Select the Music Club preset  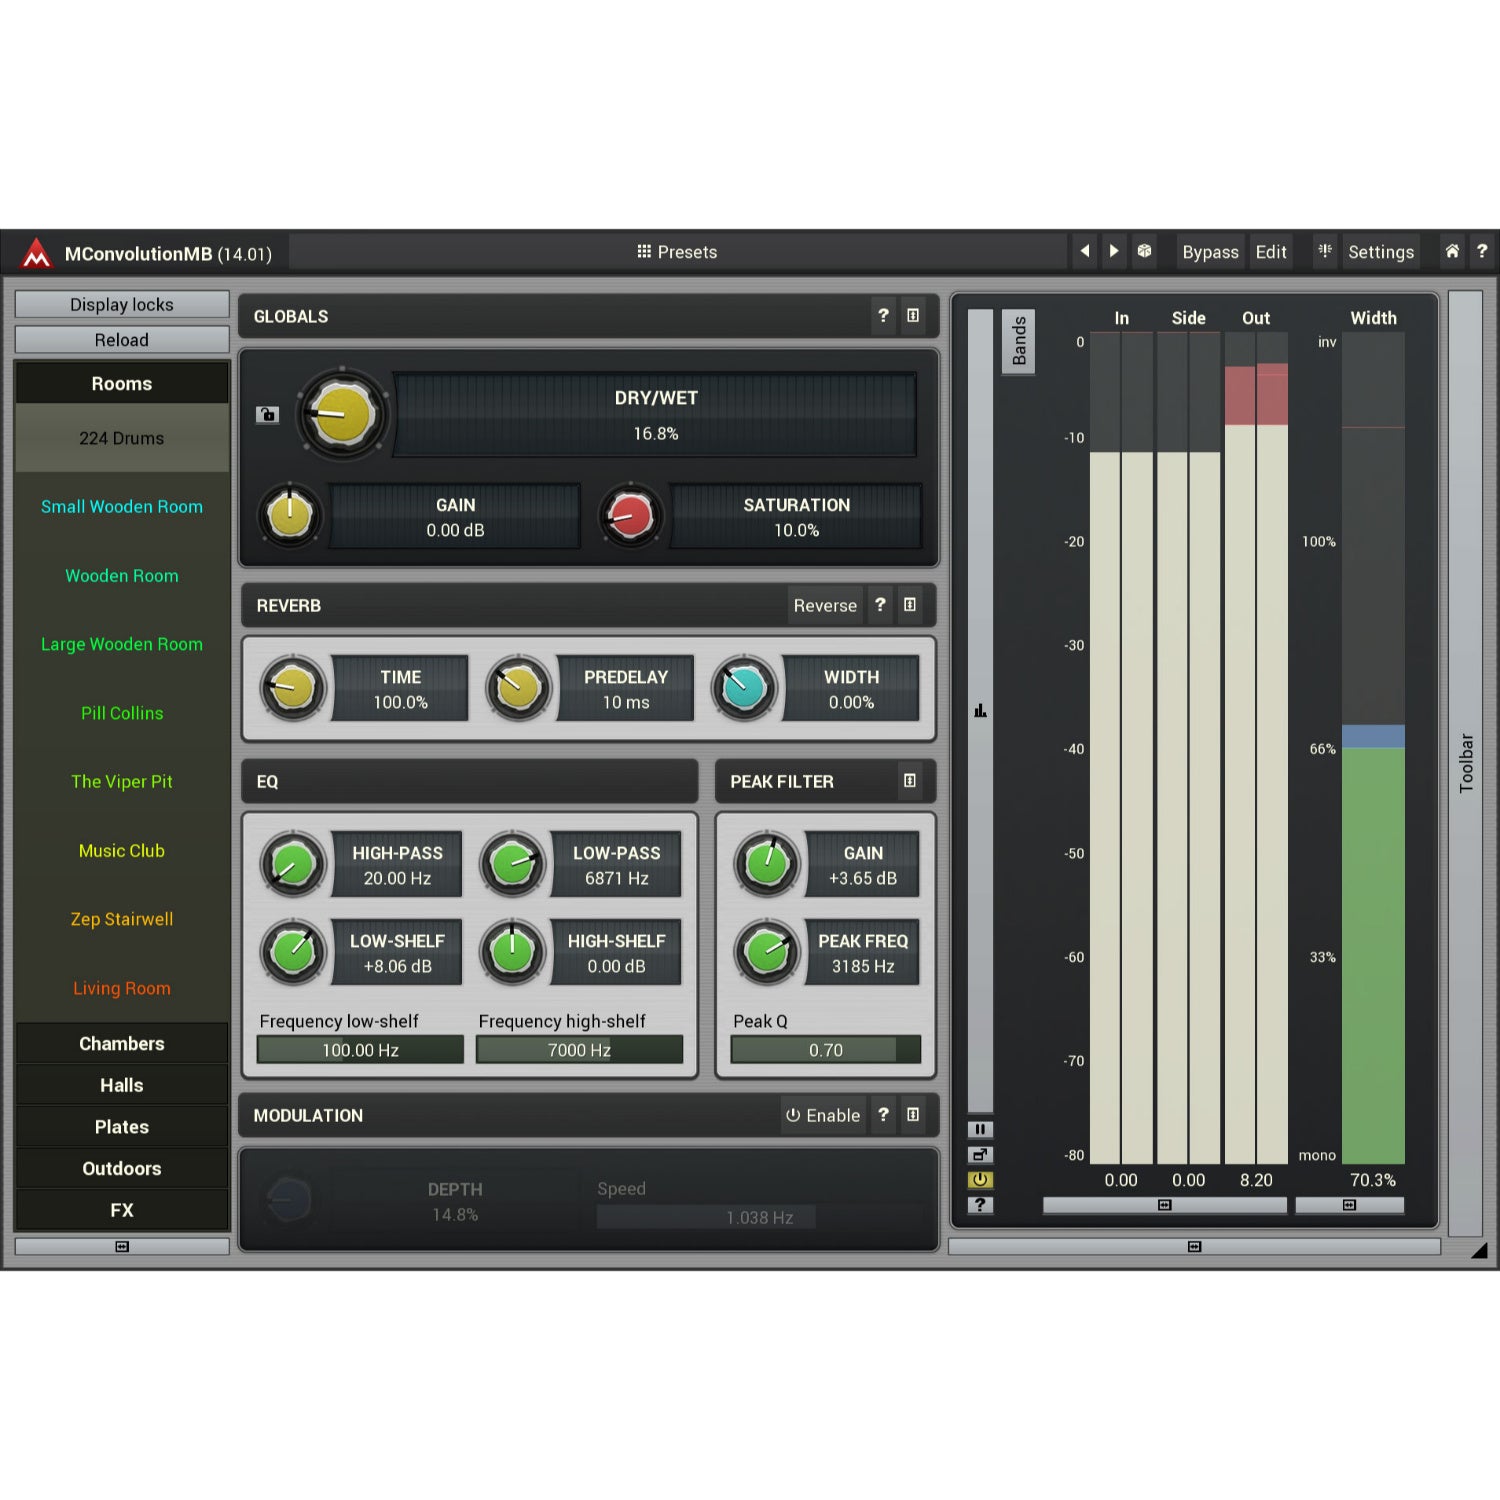coord(122,851)
